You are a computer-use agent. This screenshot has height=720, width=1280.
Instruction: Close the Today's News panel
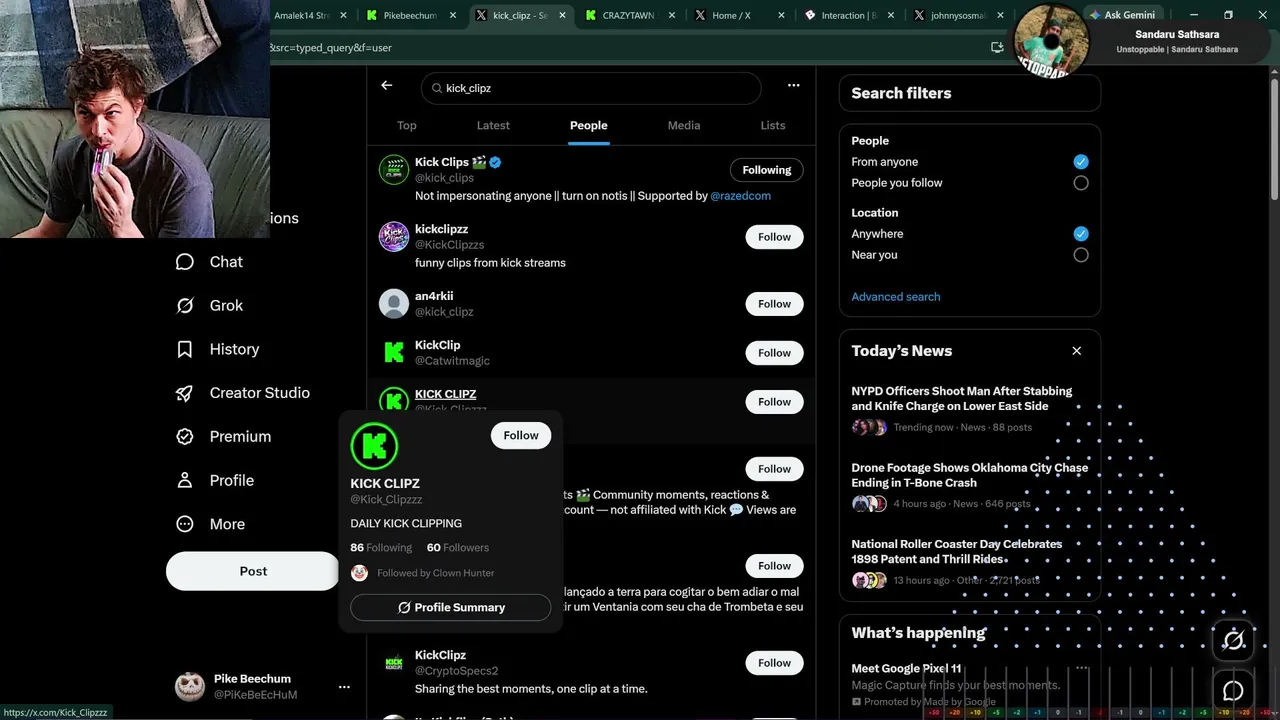click(1077, 351)
